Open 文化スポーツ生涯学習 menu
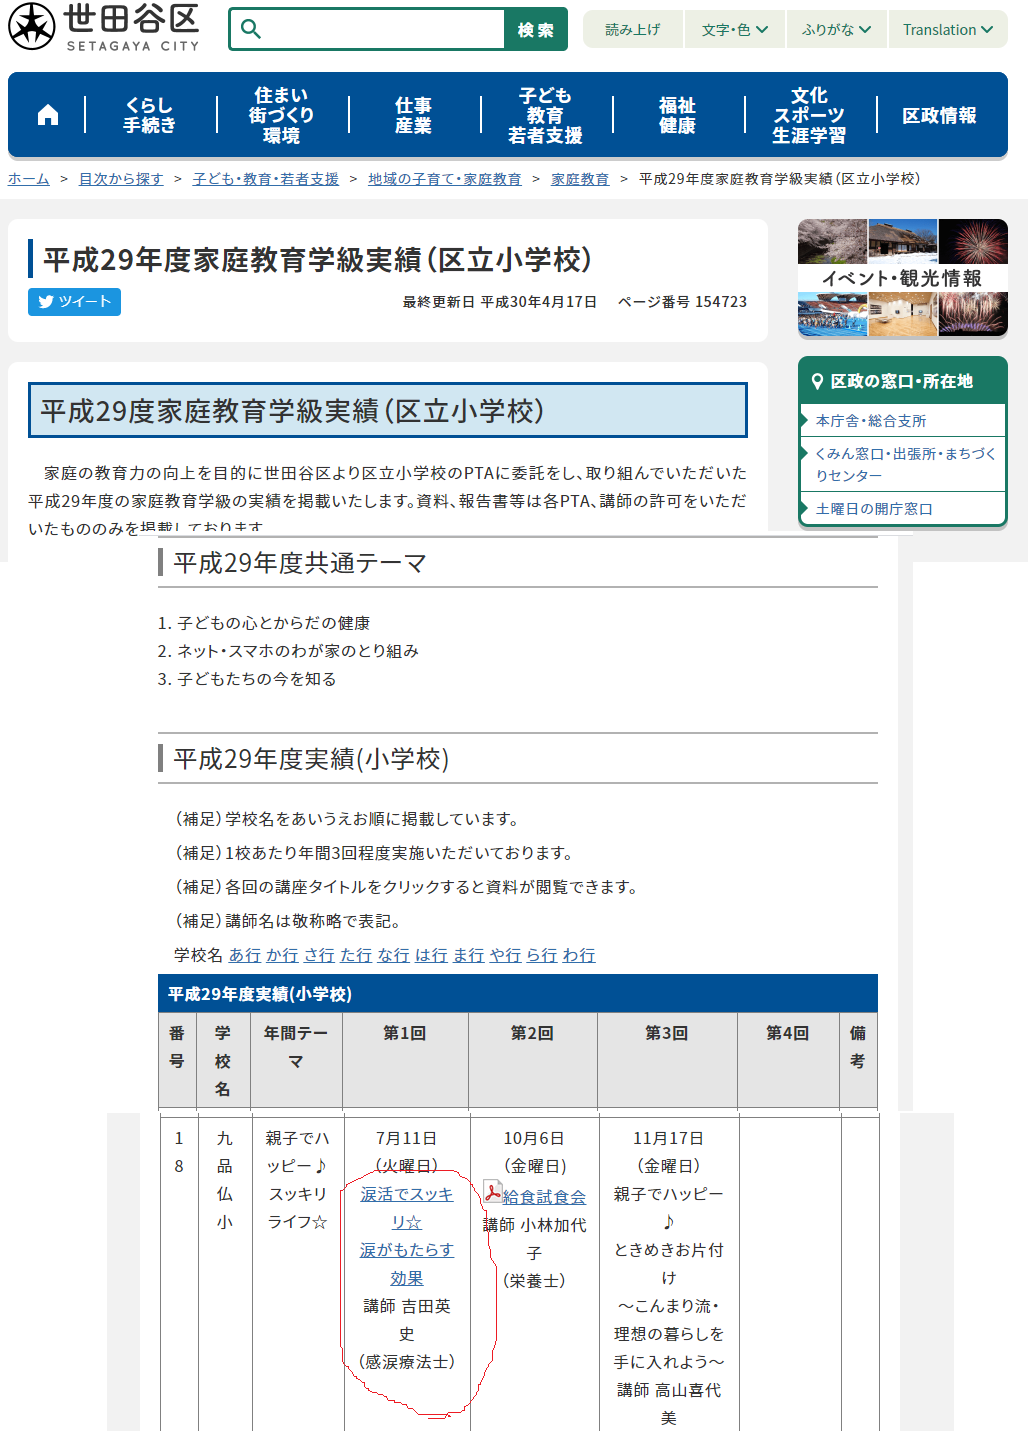This screenshot has width=1028, height=1431. (809, 115)
